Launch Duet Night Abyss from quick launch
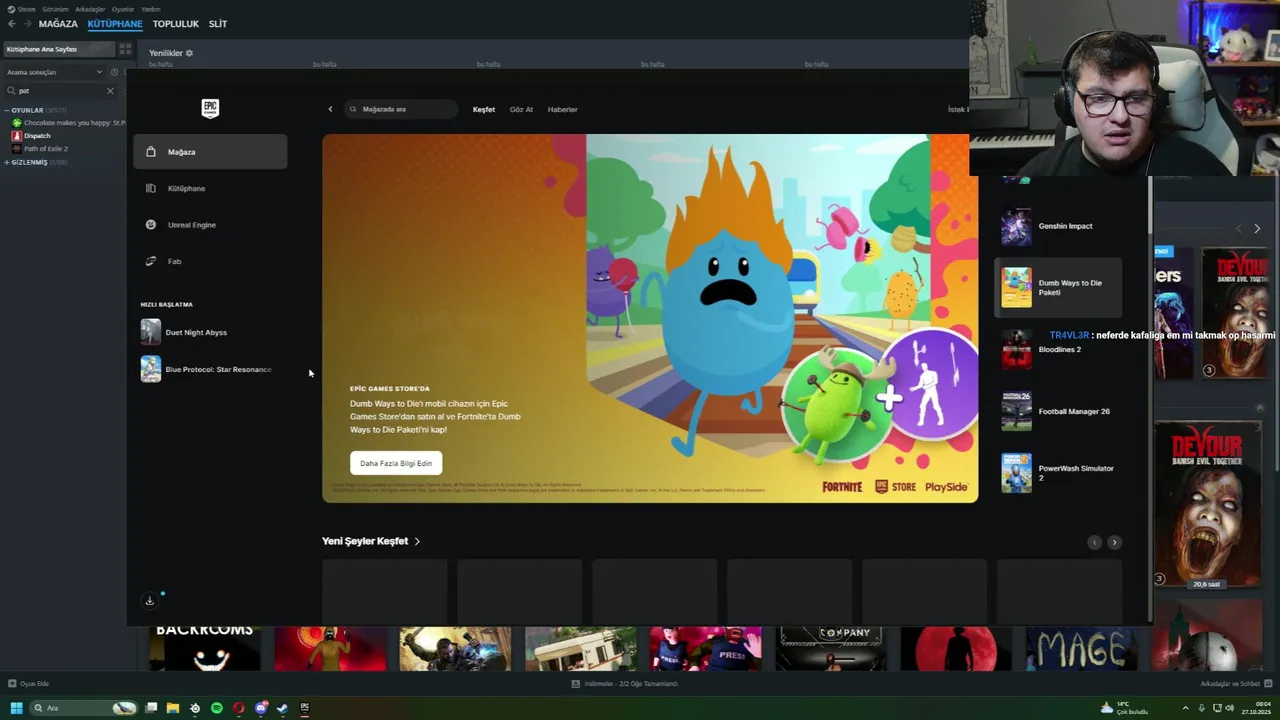The width and height of the screenshot is (1280, 720). [210, 332]
